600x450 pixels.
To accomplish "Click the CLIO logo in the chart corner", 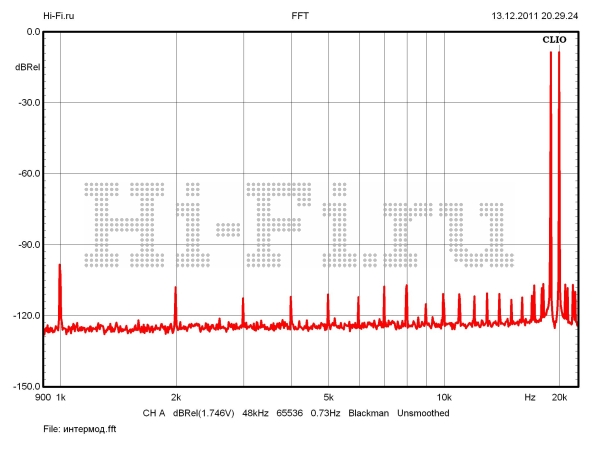I will [553, 41].
